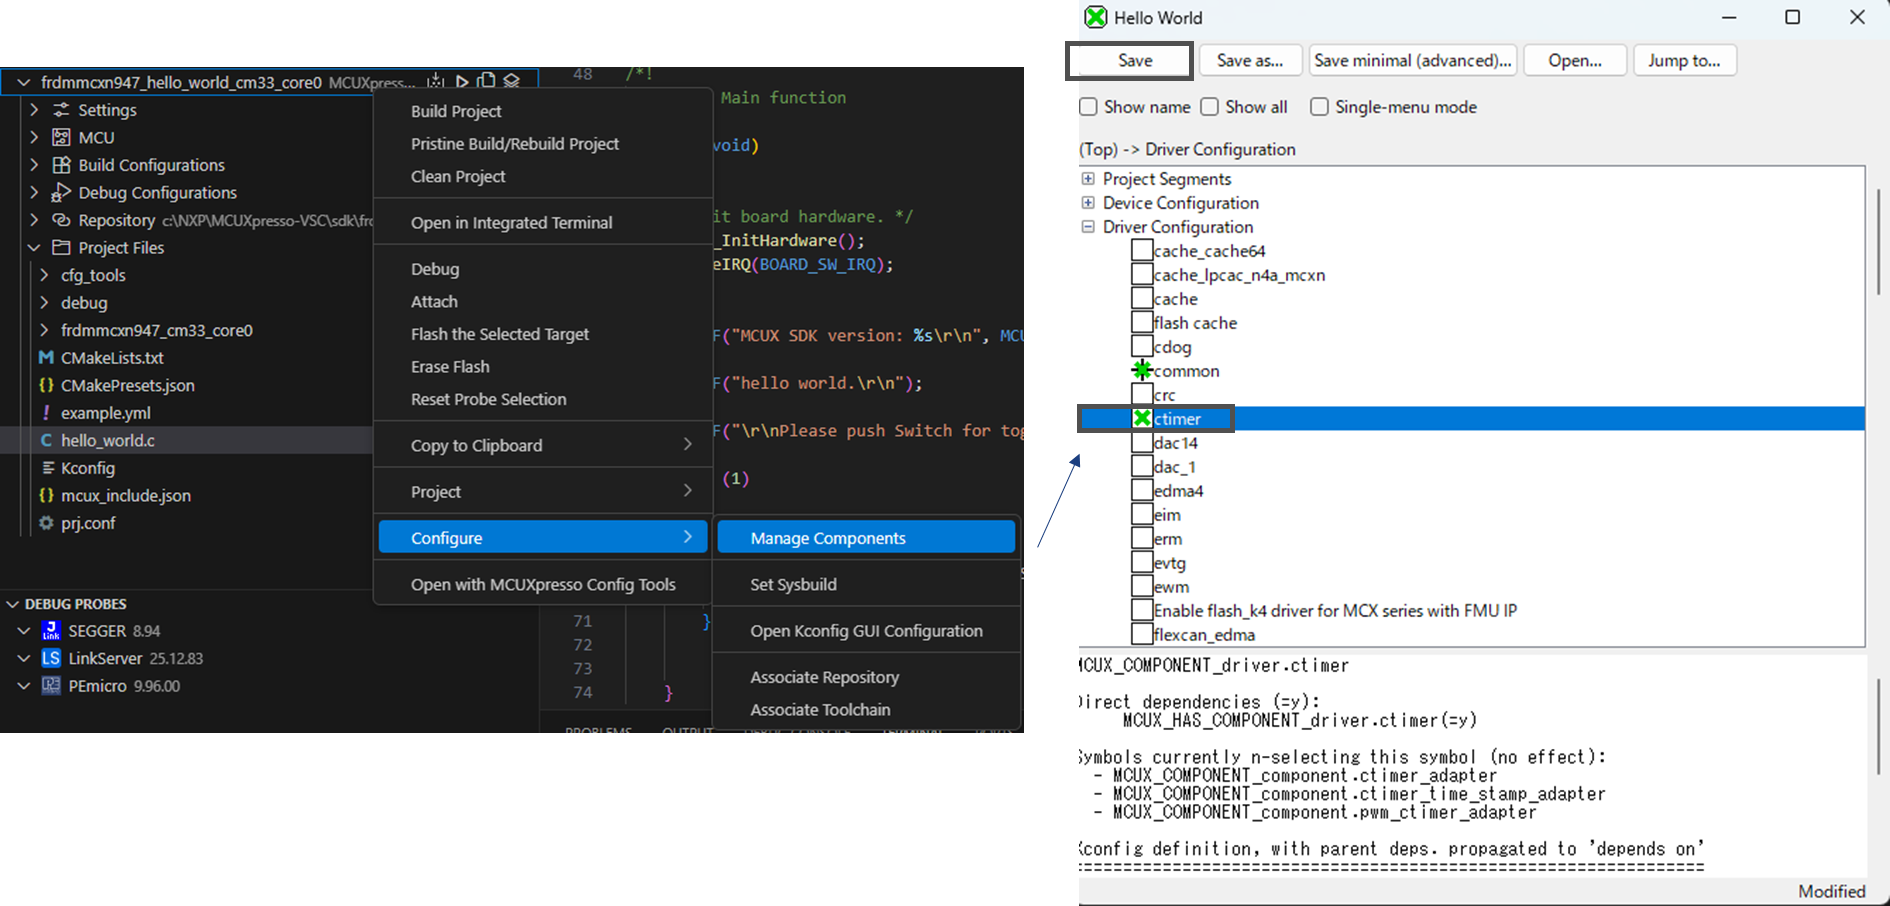
Task: Click the Debug Configurations icon
Action: click(62, 192)
